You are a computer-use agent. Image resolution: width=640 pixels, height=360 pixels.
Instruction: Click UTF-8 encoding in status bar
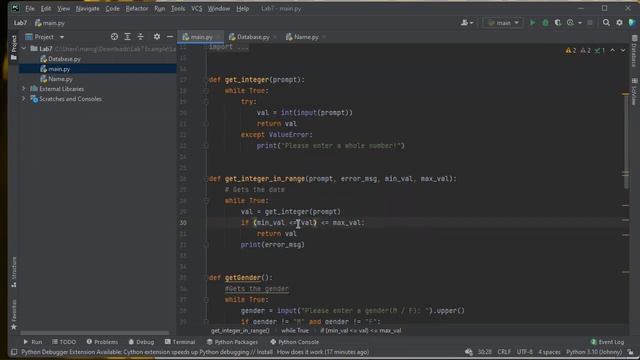[x=524, y=352]
